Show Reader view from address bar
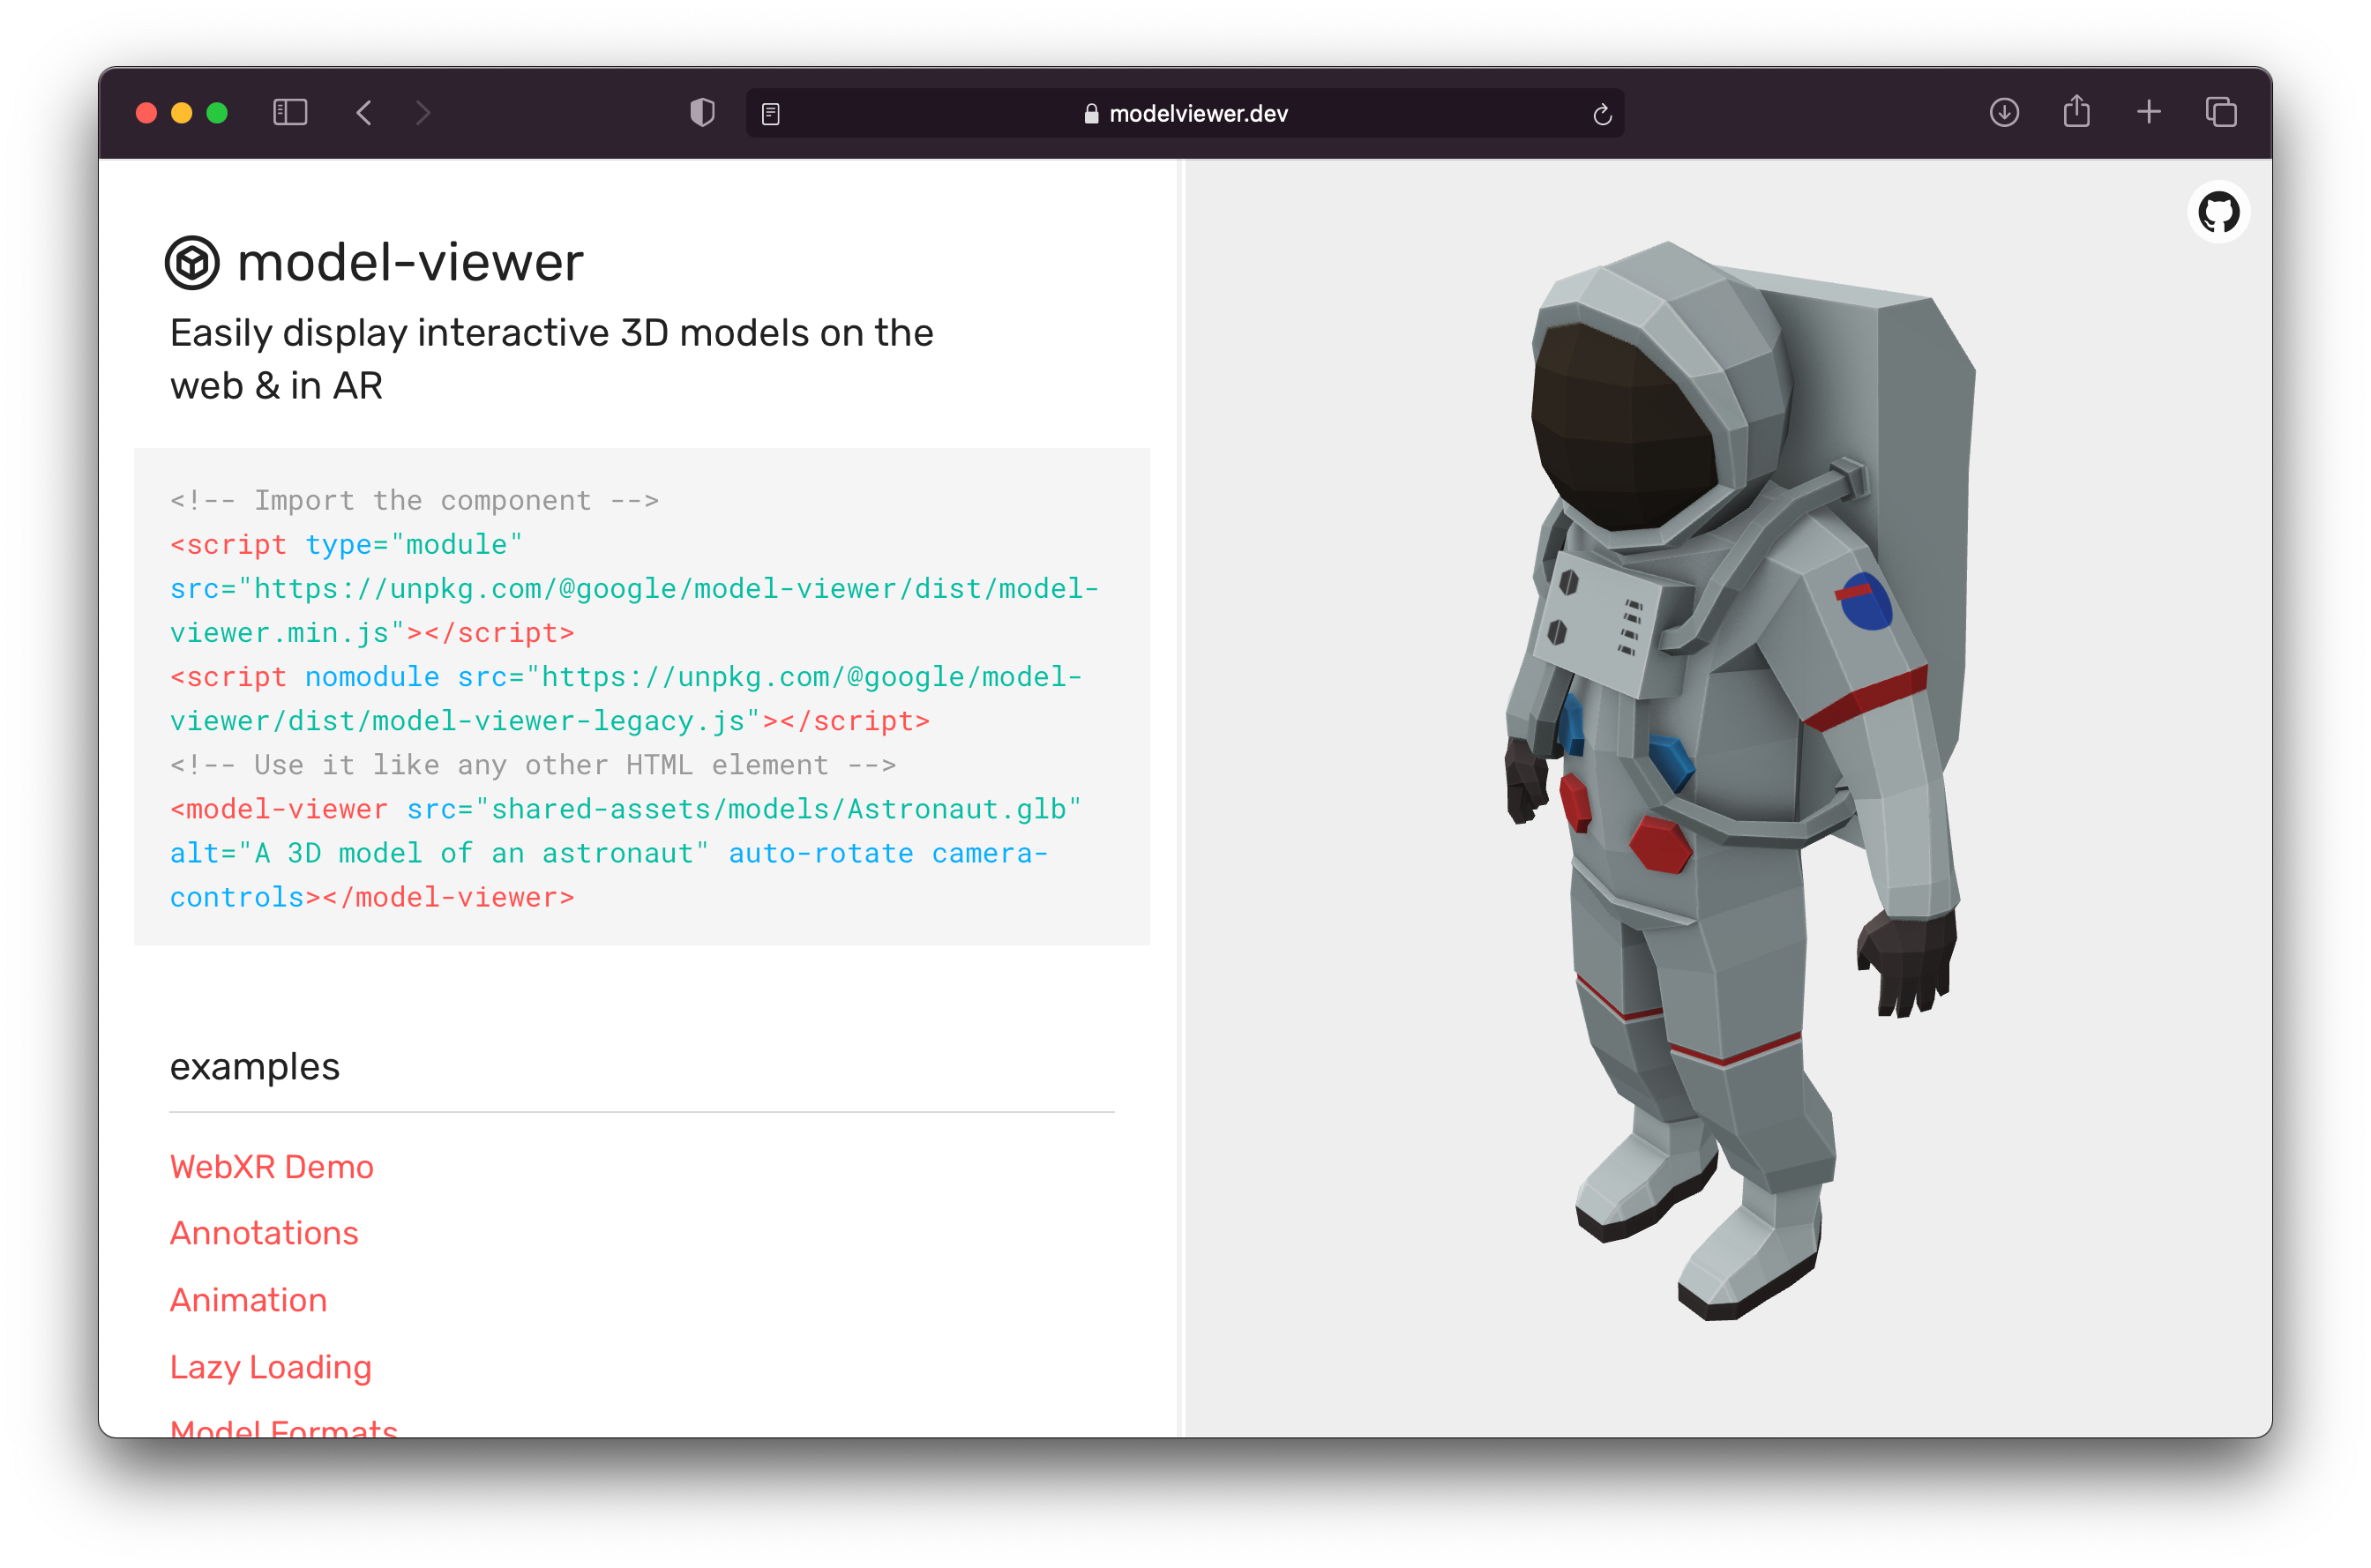Screen dimensions: 2371x1568 [x=770, y=114]
